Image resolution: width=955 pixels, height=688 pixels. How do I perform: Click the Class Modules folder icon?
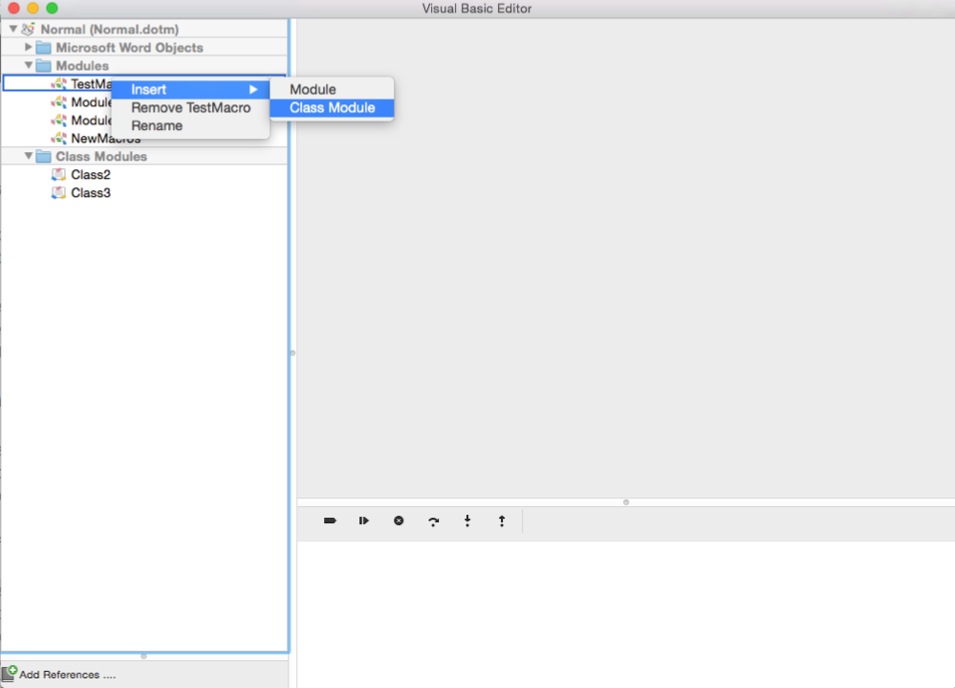point(43,156)
